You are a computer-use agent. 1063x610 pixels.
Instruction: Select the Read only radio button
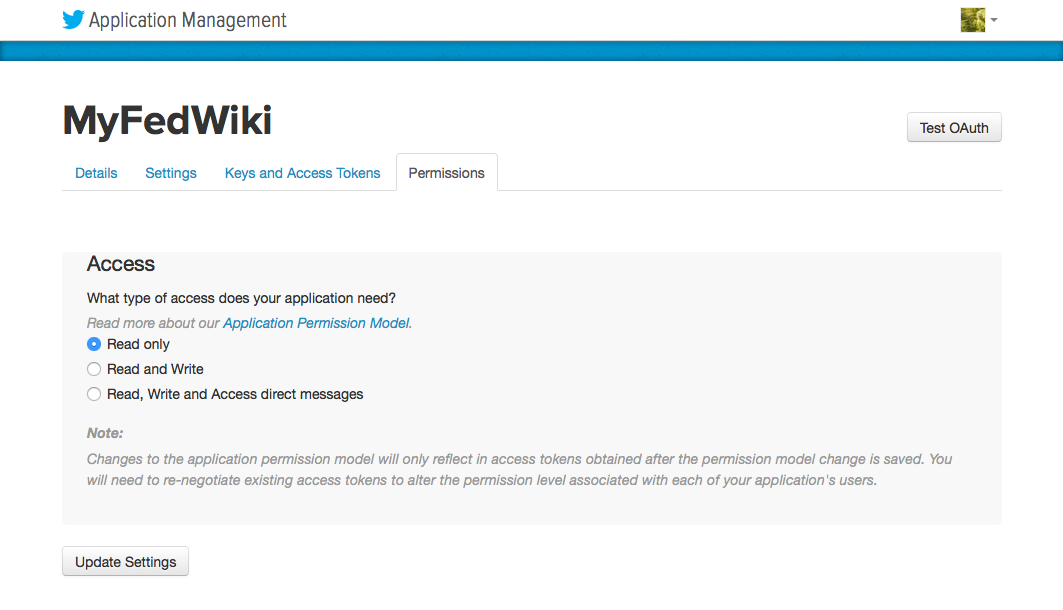pos(94,344)
